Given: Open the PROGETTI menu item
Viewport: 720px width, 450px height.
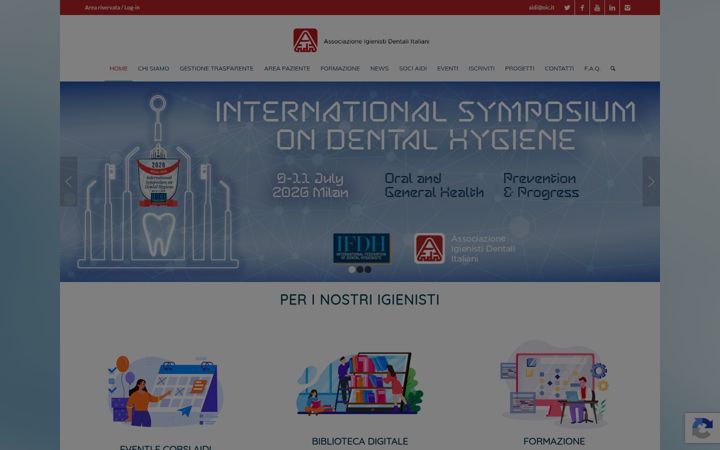Looking at the screenshot, I should (x=519, y=68).
